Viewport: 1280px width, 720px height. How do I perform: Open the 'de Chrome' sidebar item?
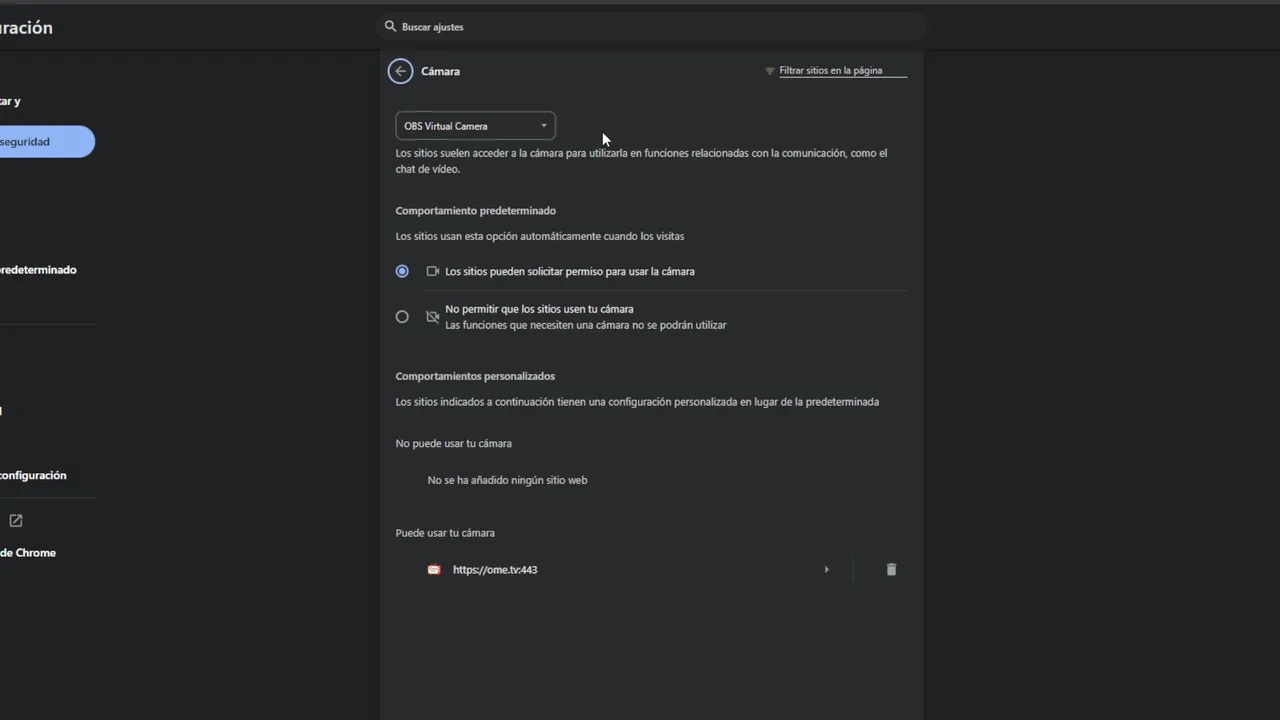pos(28,553)
